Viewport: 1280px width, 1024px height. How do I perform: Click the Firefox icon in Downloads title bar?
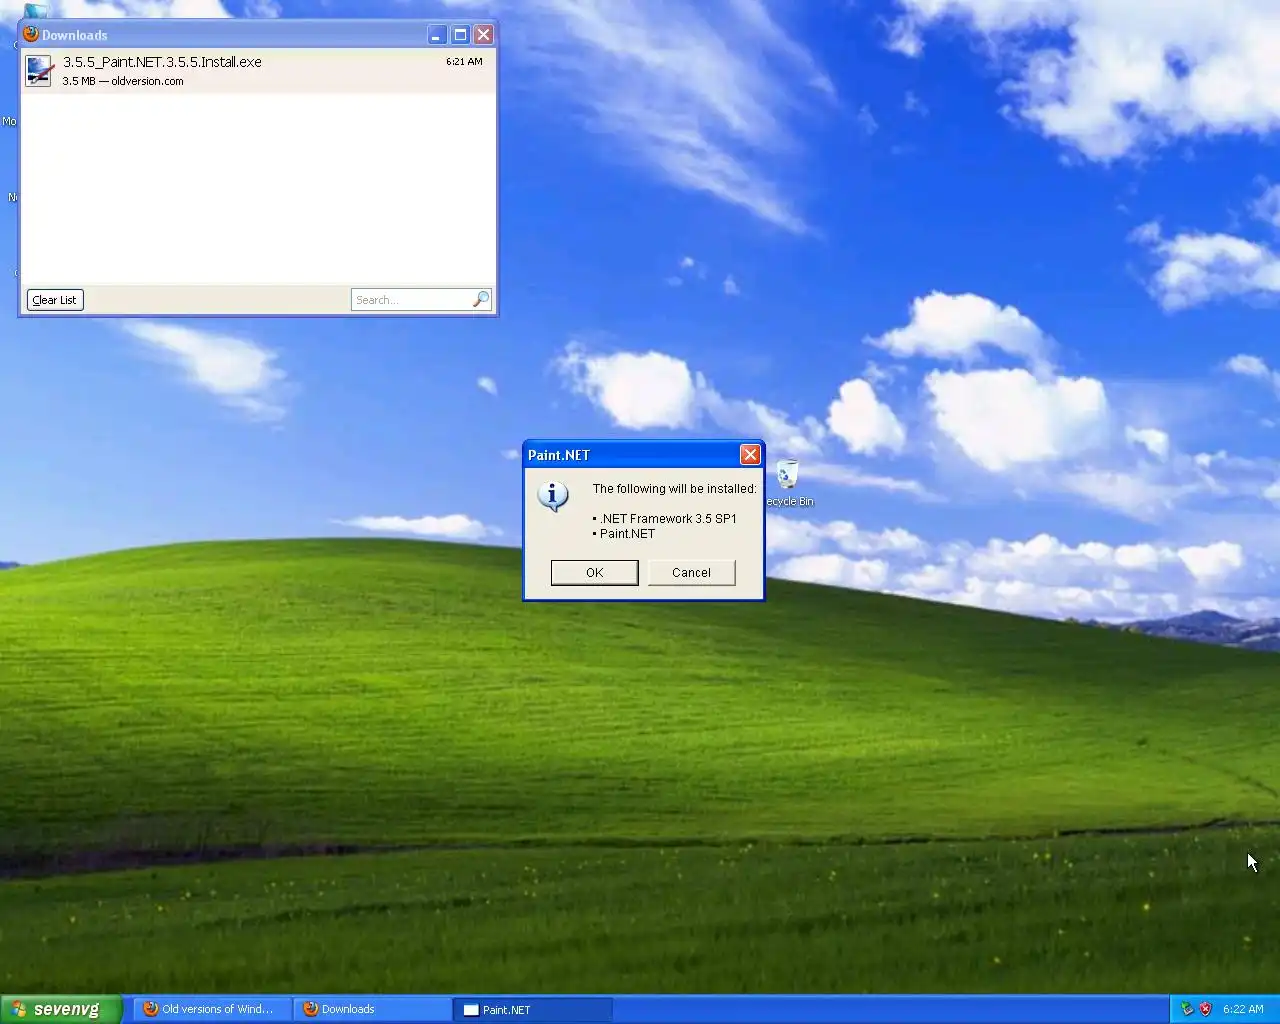[31, 34]
